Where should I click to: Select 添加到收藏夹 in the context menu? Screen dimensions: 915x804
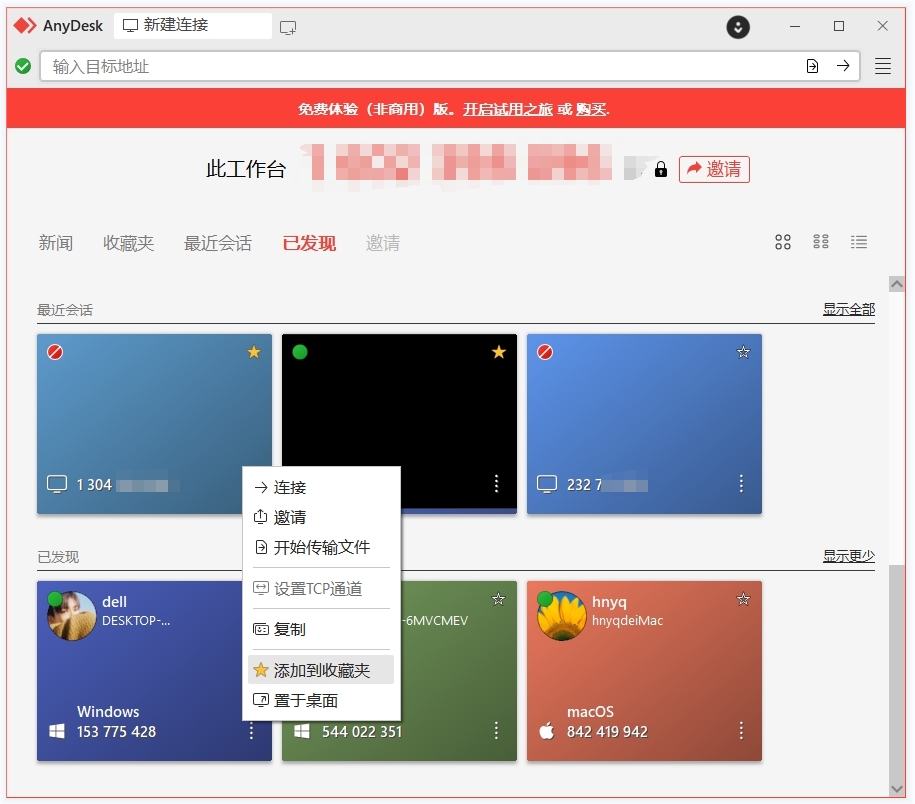pyautogui.click(x=321, y=668)
